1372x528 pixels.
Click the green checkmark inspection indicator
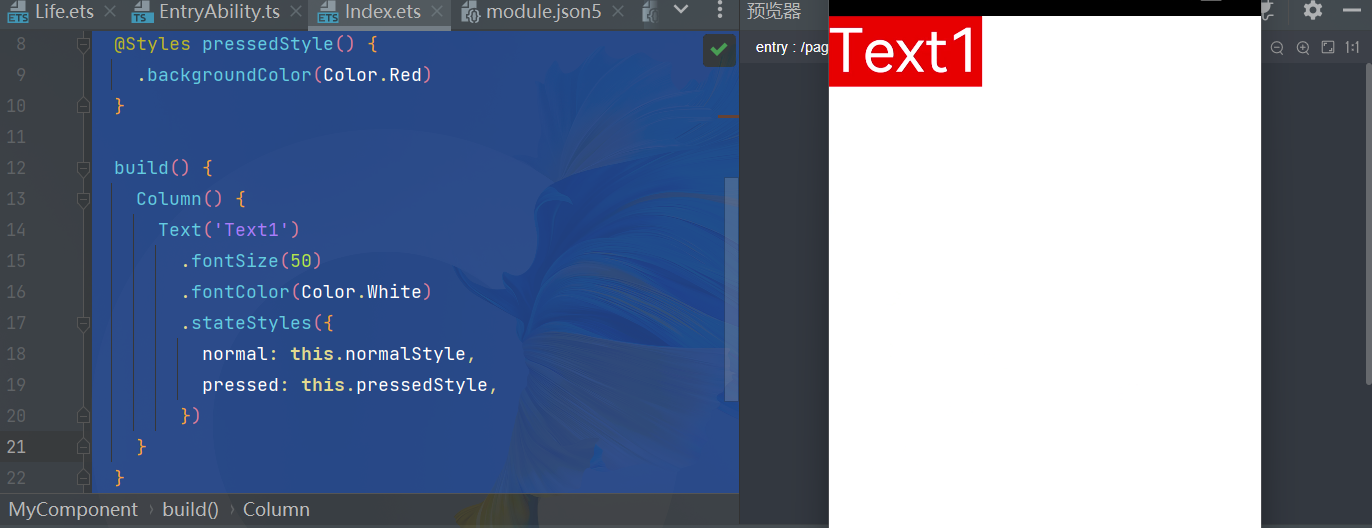click(718, 49)
